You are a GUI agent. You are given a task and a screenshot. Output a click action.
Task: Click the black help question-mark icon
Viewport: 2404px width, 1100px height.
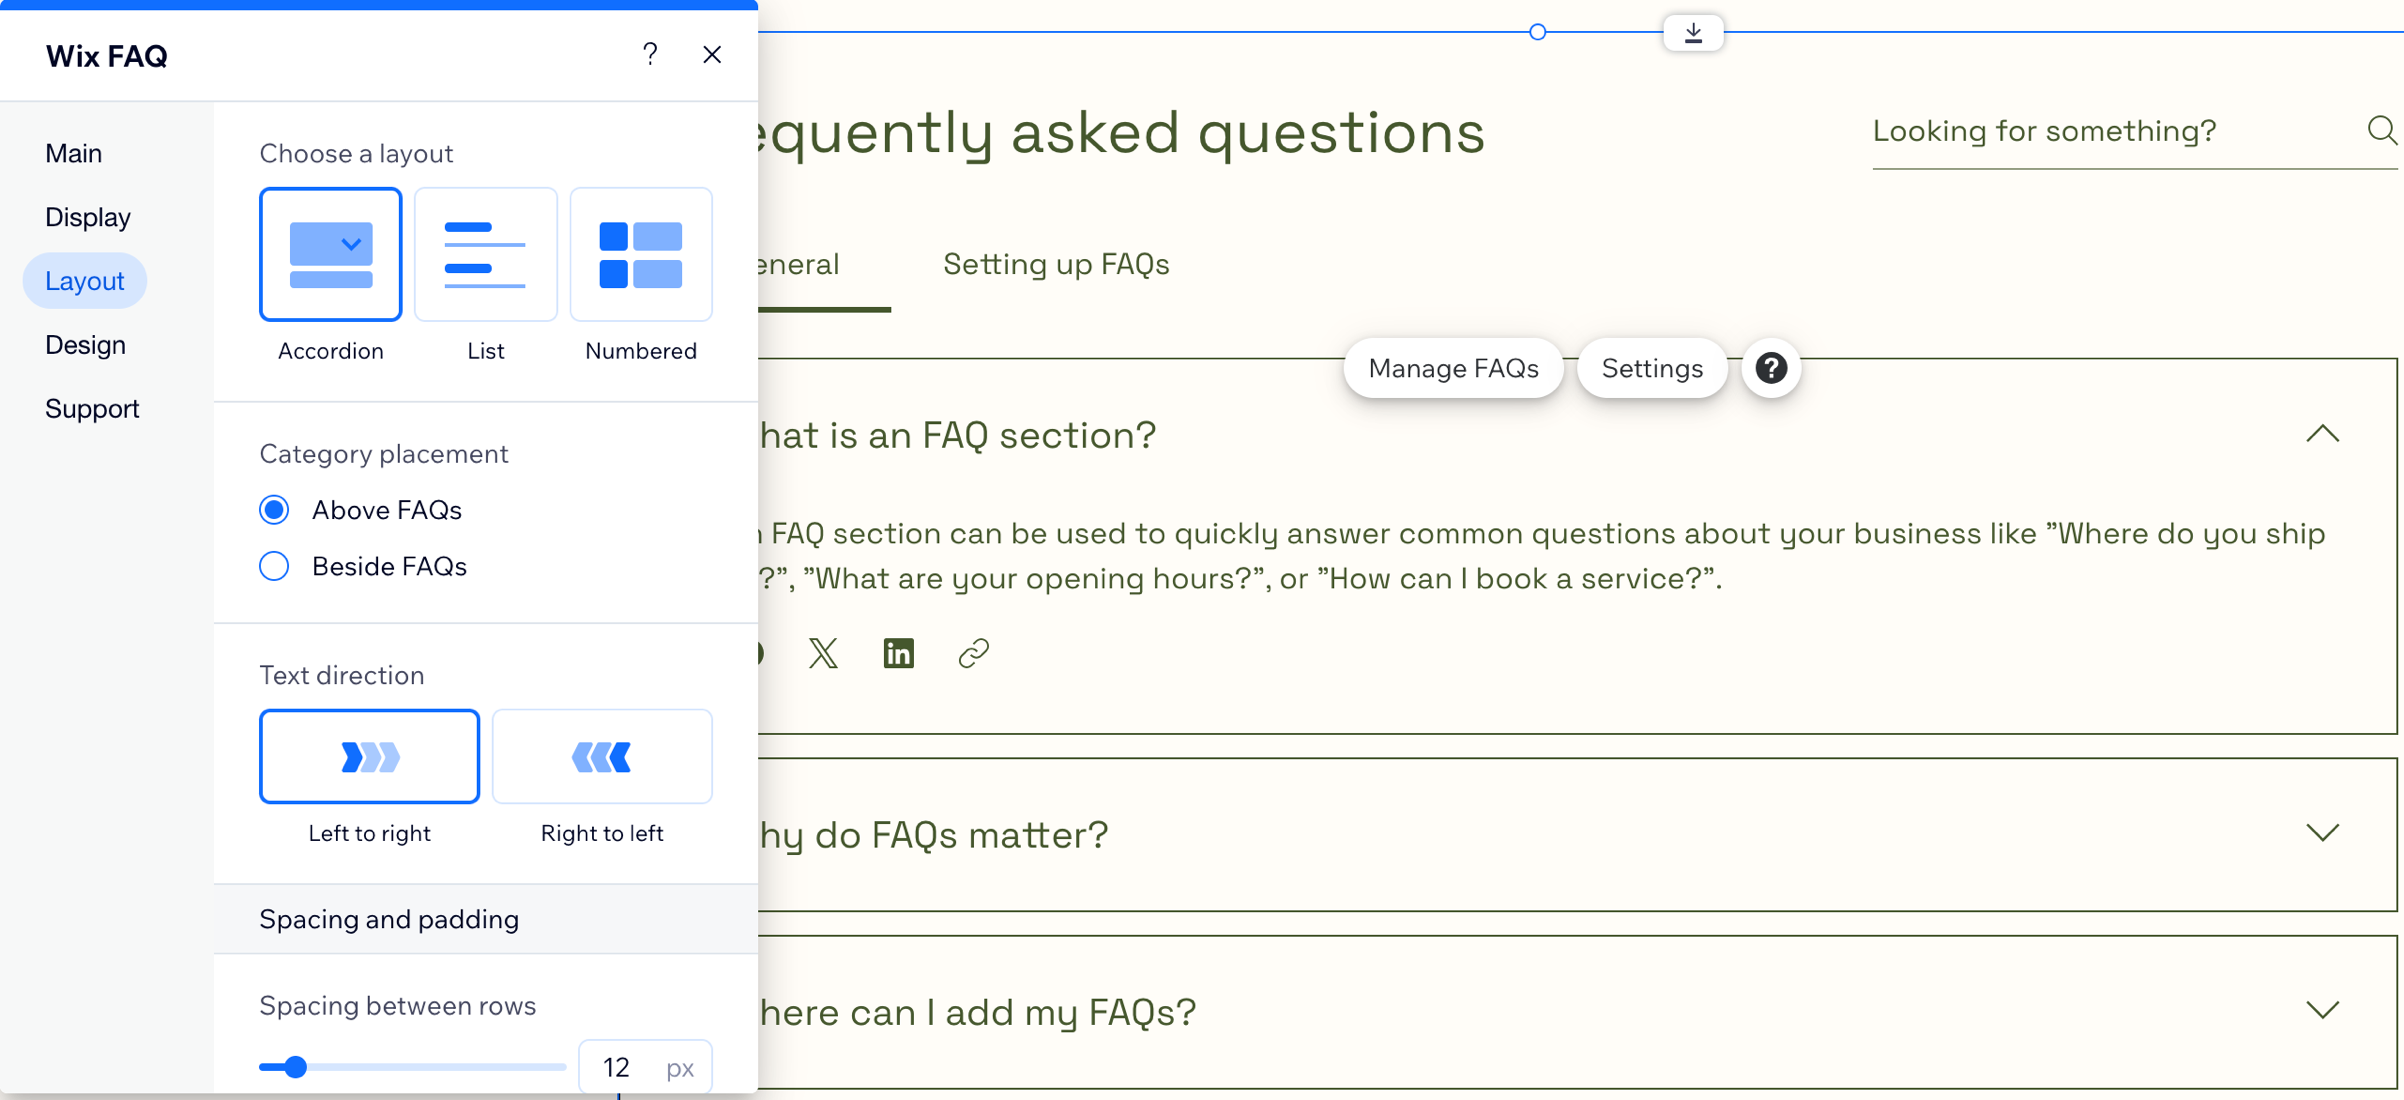point(1770,368)
